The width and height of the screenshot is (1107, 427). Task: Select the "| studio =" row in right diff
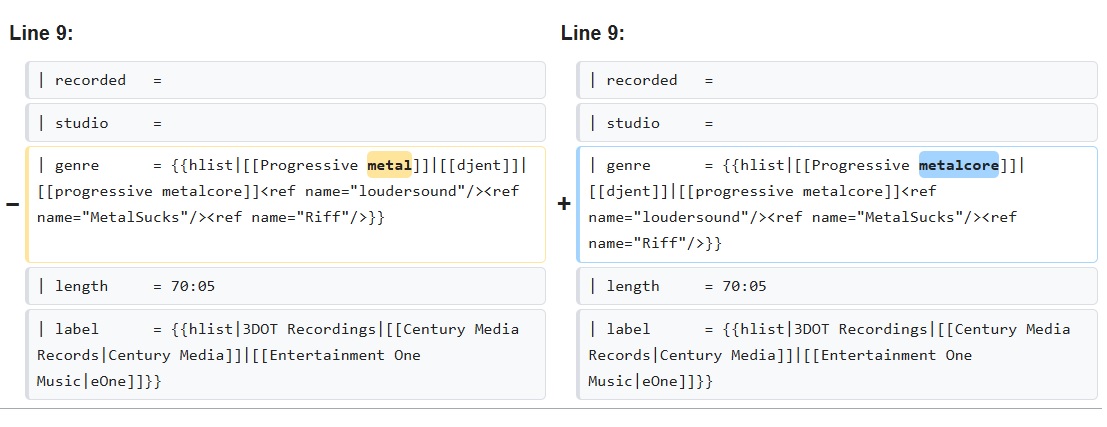pyautogui.click(x=837, y=123)
